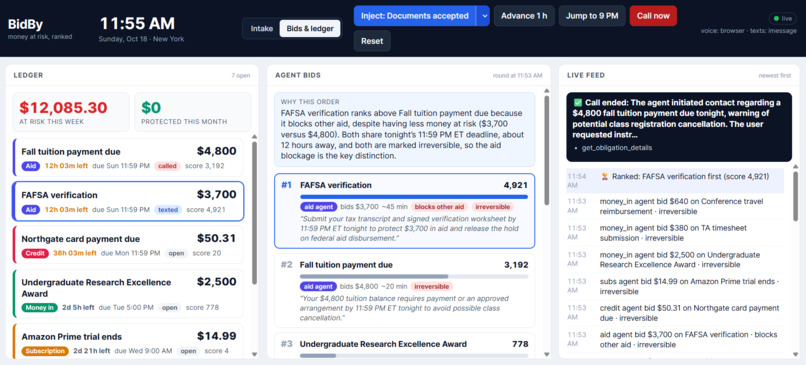Click the Why This Order explanation box
This screenshot has width=806, height=365.
(x=404, y=130)
